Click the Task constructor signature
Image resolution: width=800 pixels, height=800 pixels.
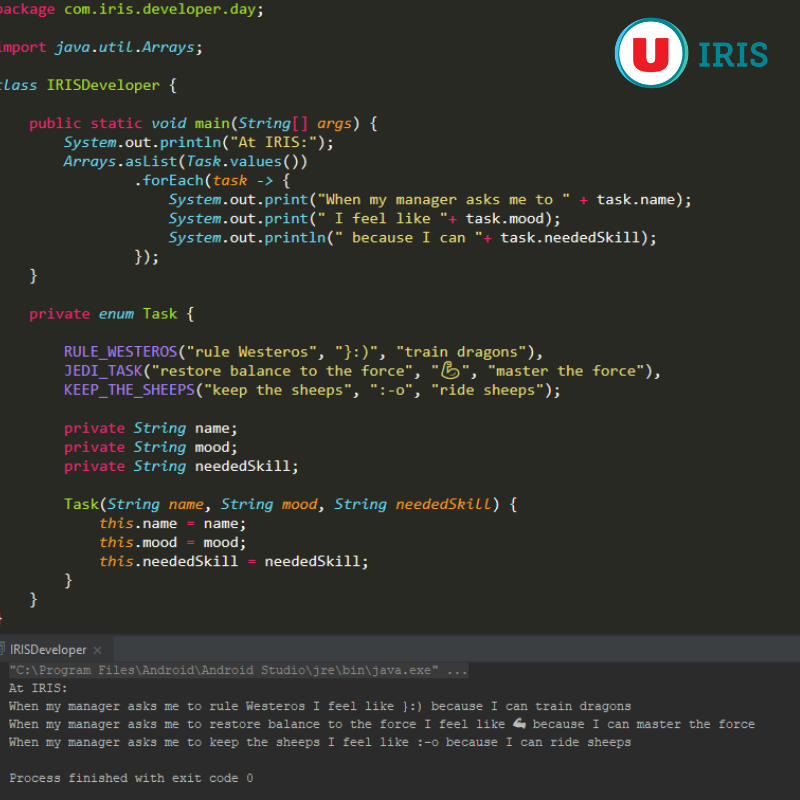[291, 505]
